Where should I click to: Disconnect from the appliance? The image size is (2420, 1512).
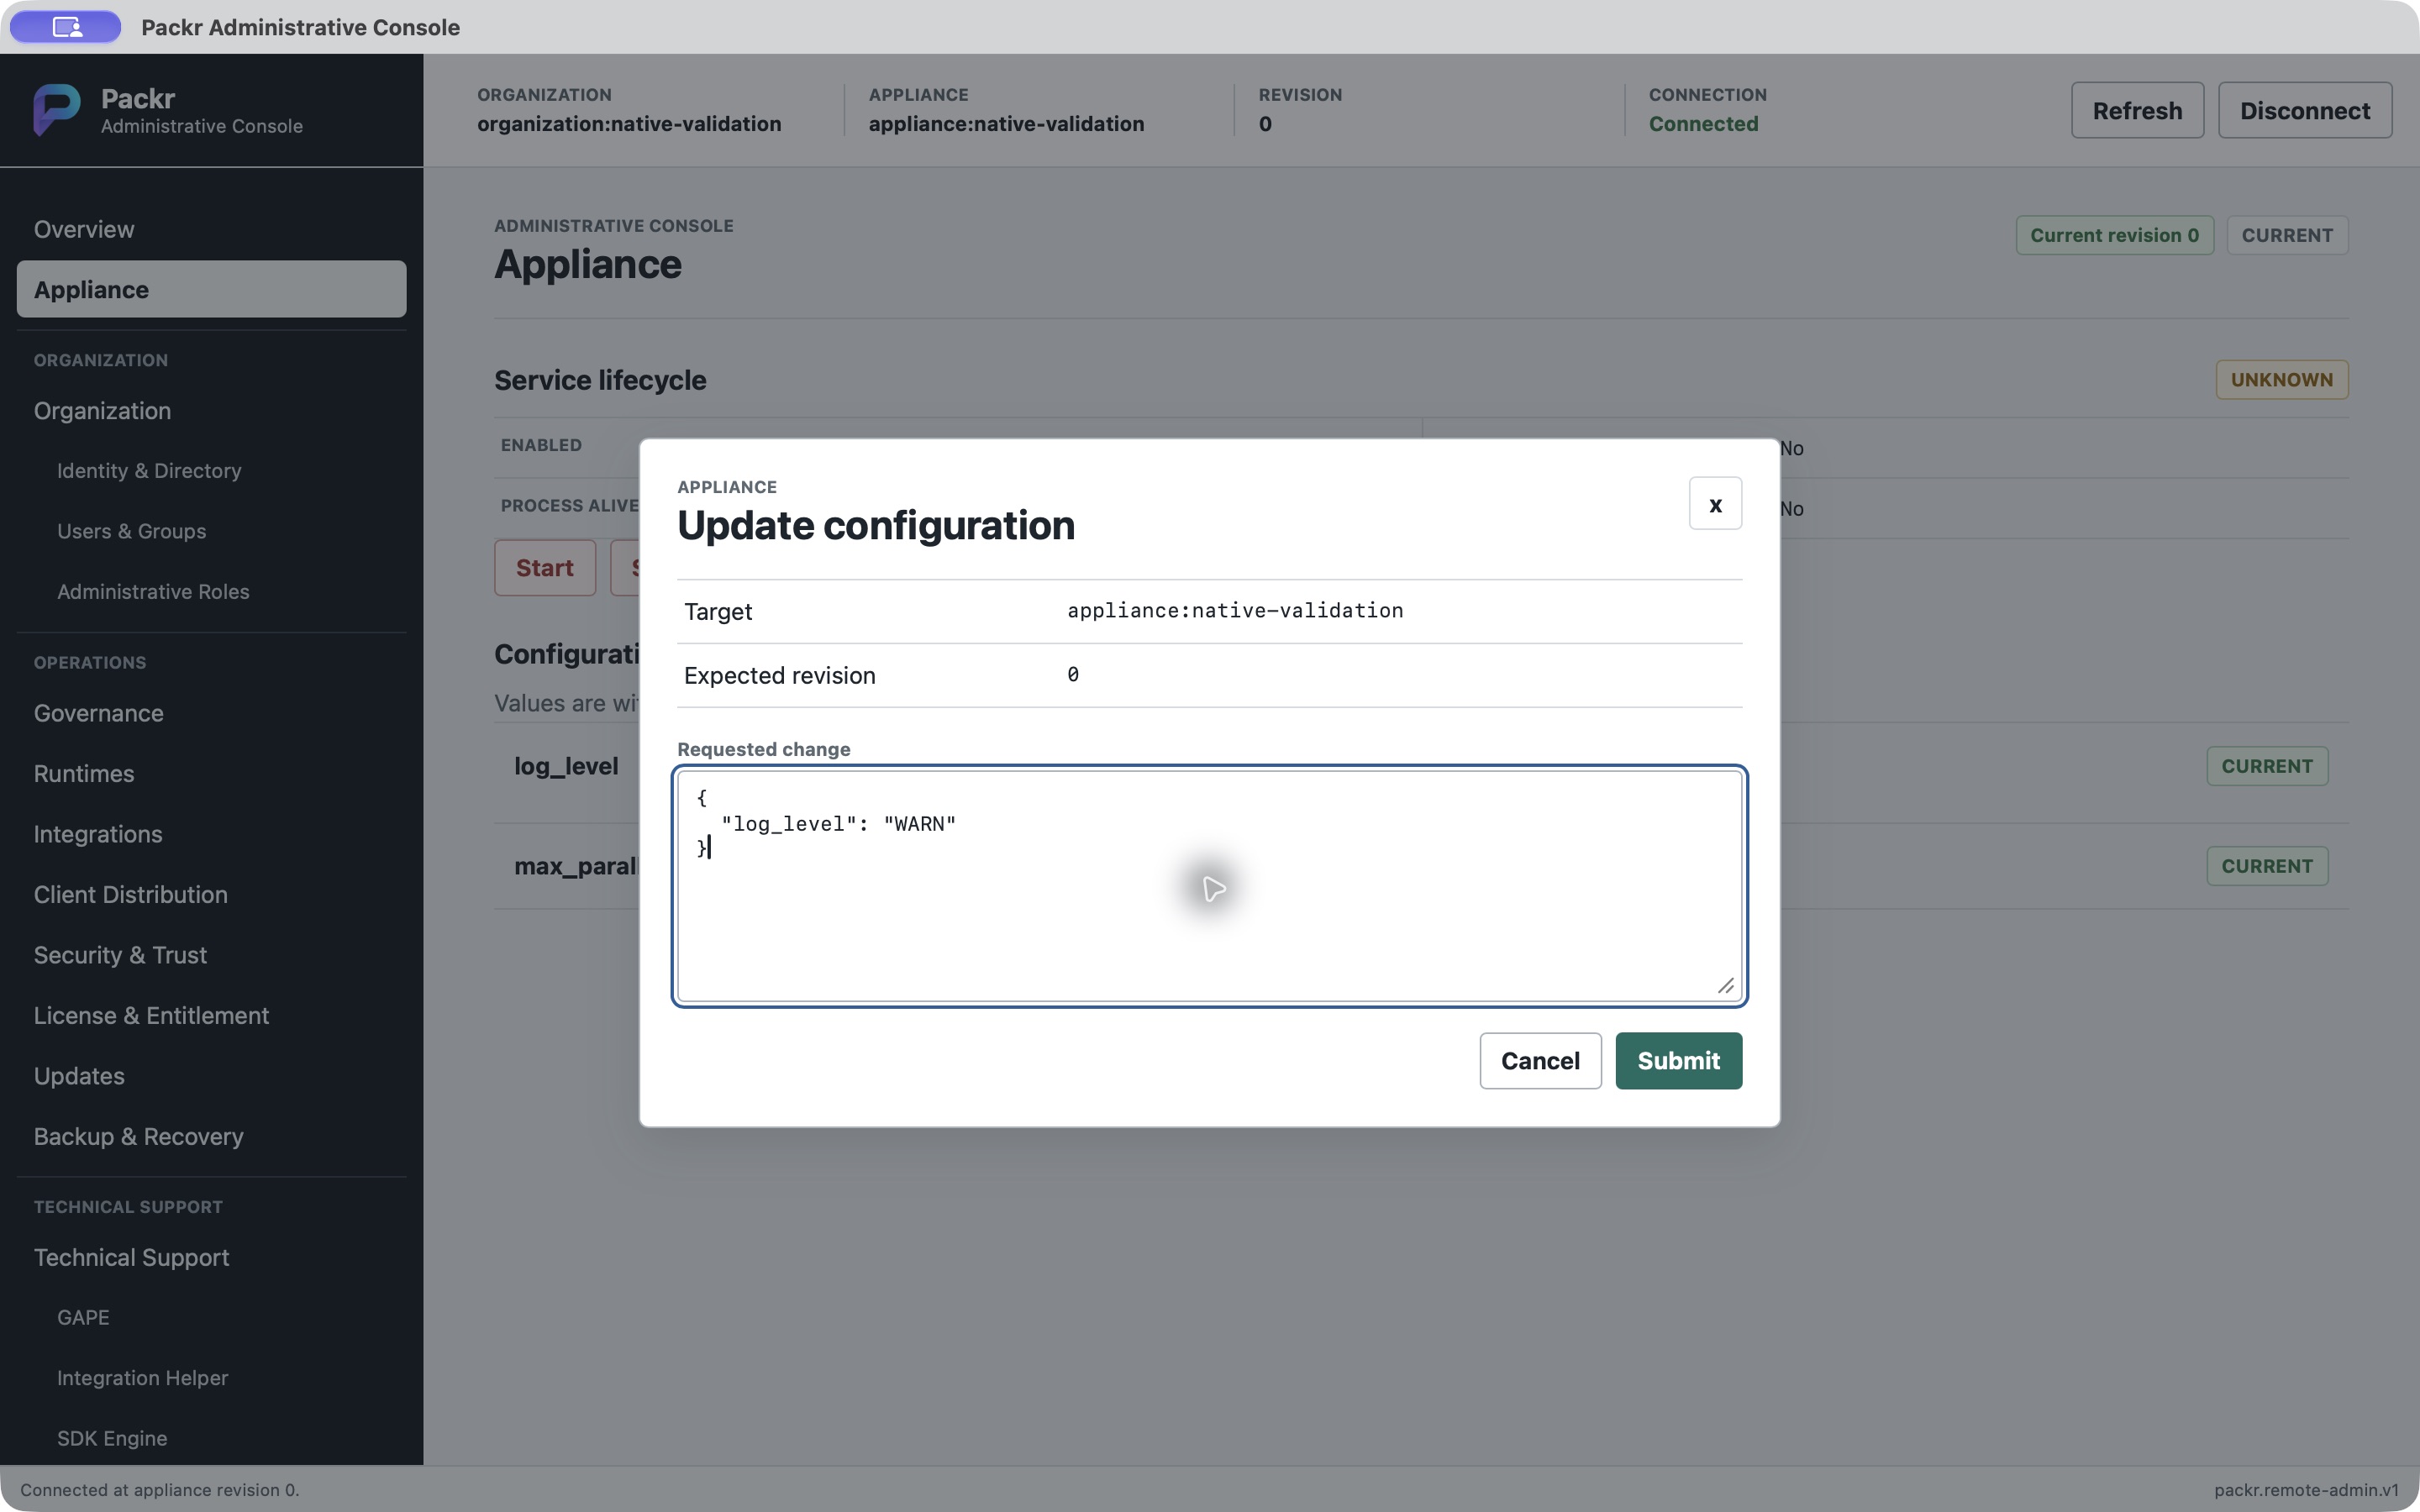coord(2305,110)
